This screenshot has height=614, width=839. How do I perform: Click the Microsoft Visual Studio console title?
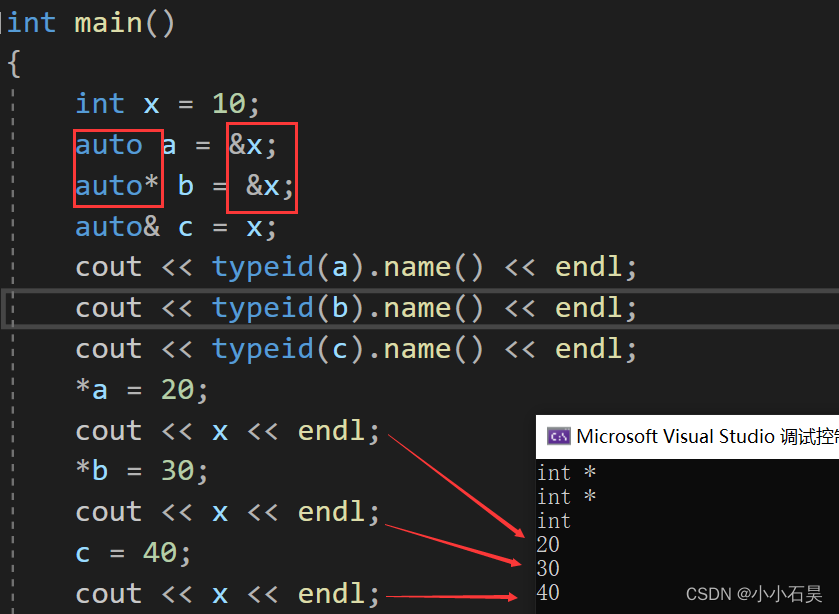click(707, 437)
